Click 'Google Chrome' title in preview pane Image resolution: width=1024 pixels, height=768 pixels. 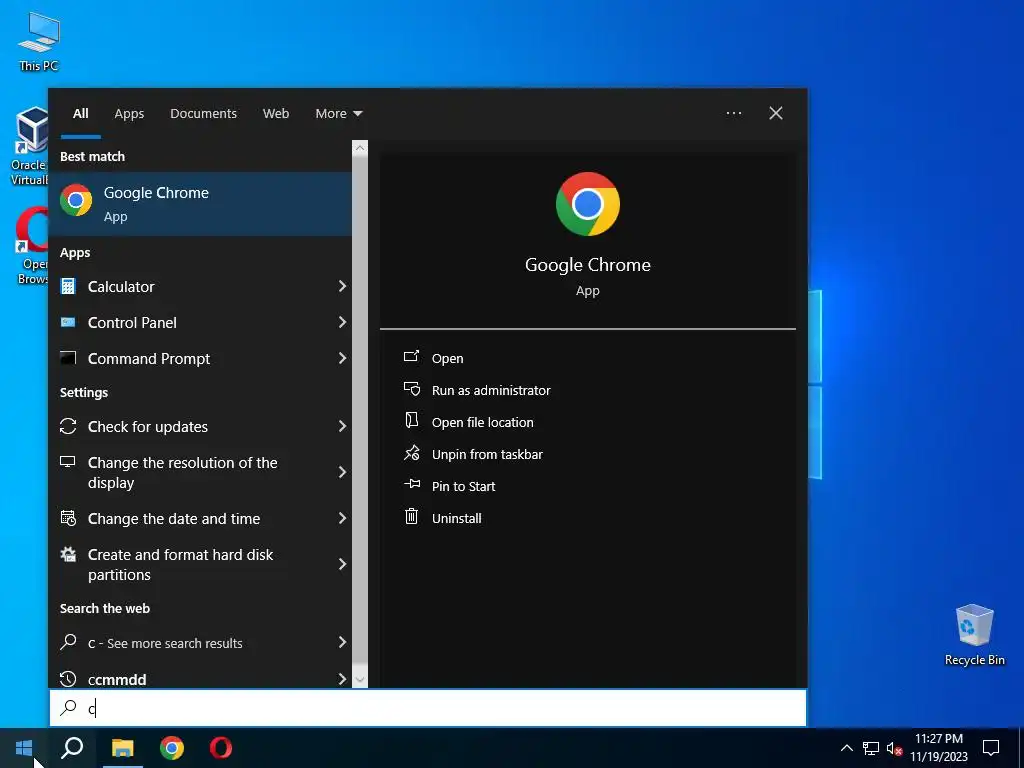click(x=588, y=264)
